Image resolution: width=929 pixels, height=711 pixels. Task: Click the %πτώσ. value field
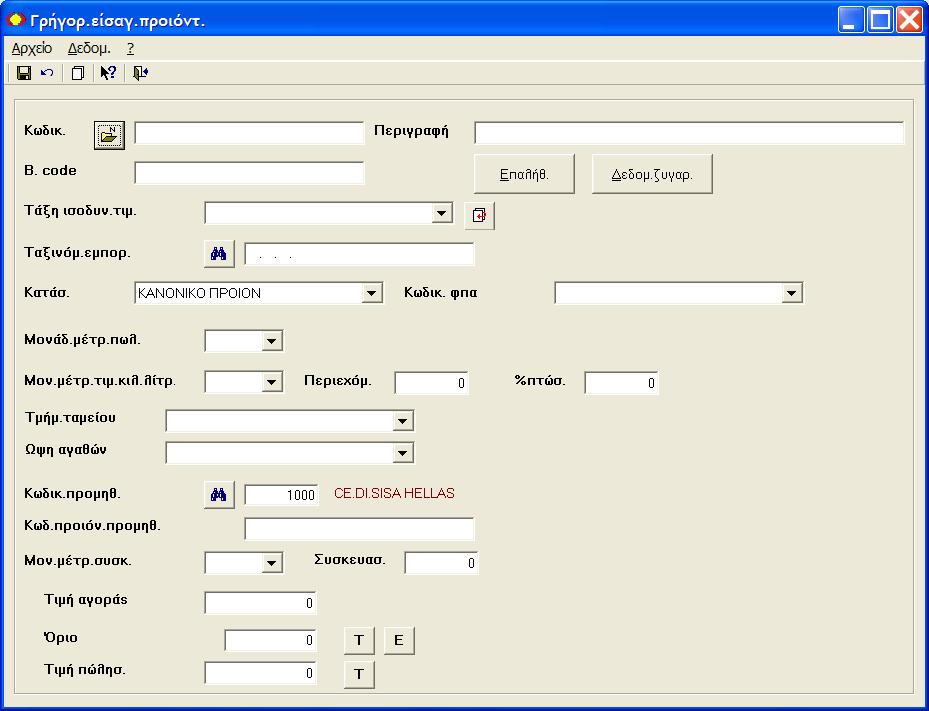click(x=621, y=383)
